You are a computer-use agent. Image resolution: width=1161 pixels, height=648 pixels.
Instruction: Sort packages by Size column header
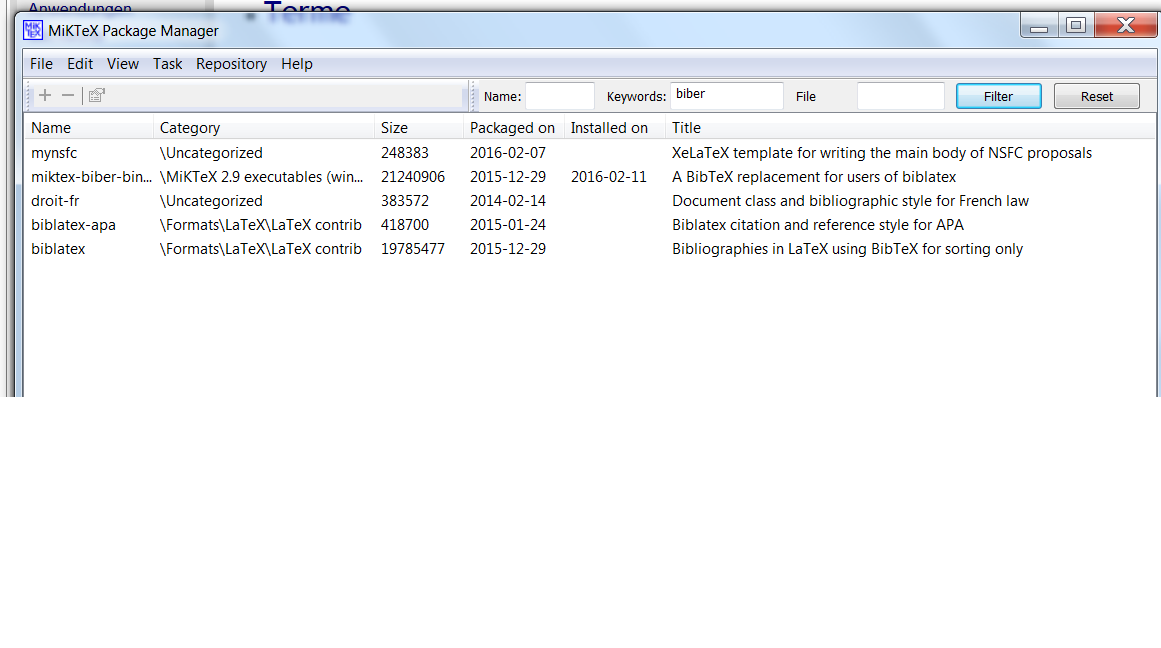tap(394, 128)
